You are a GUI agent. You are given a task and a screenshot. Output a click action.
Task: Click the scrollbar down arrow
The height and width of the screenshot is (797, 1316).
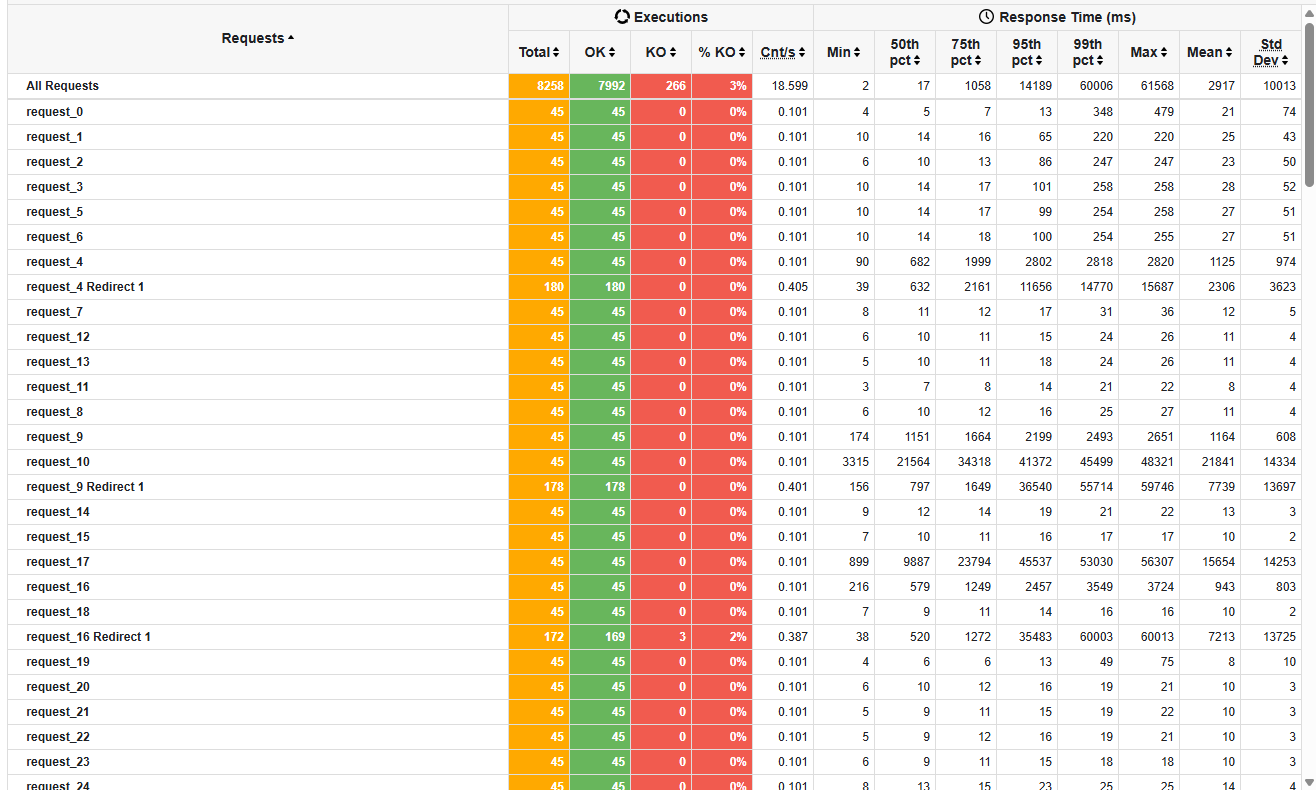point(1309,782)
